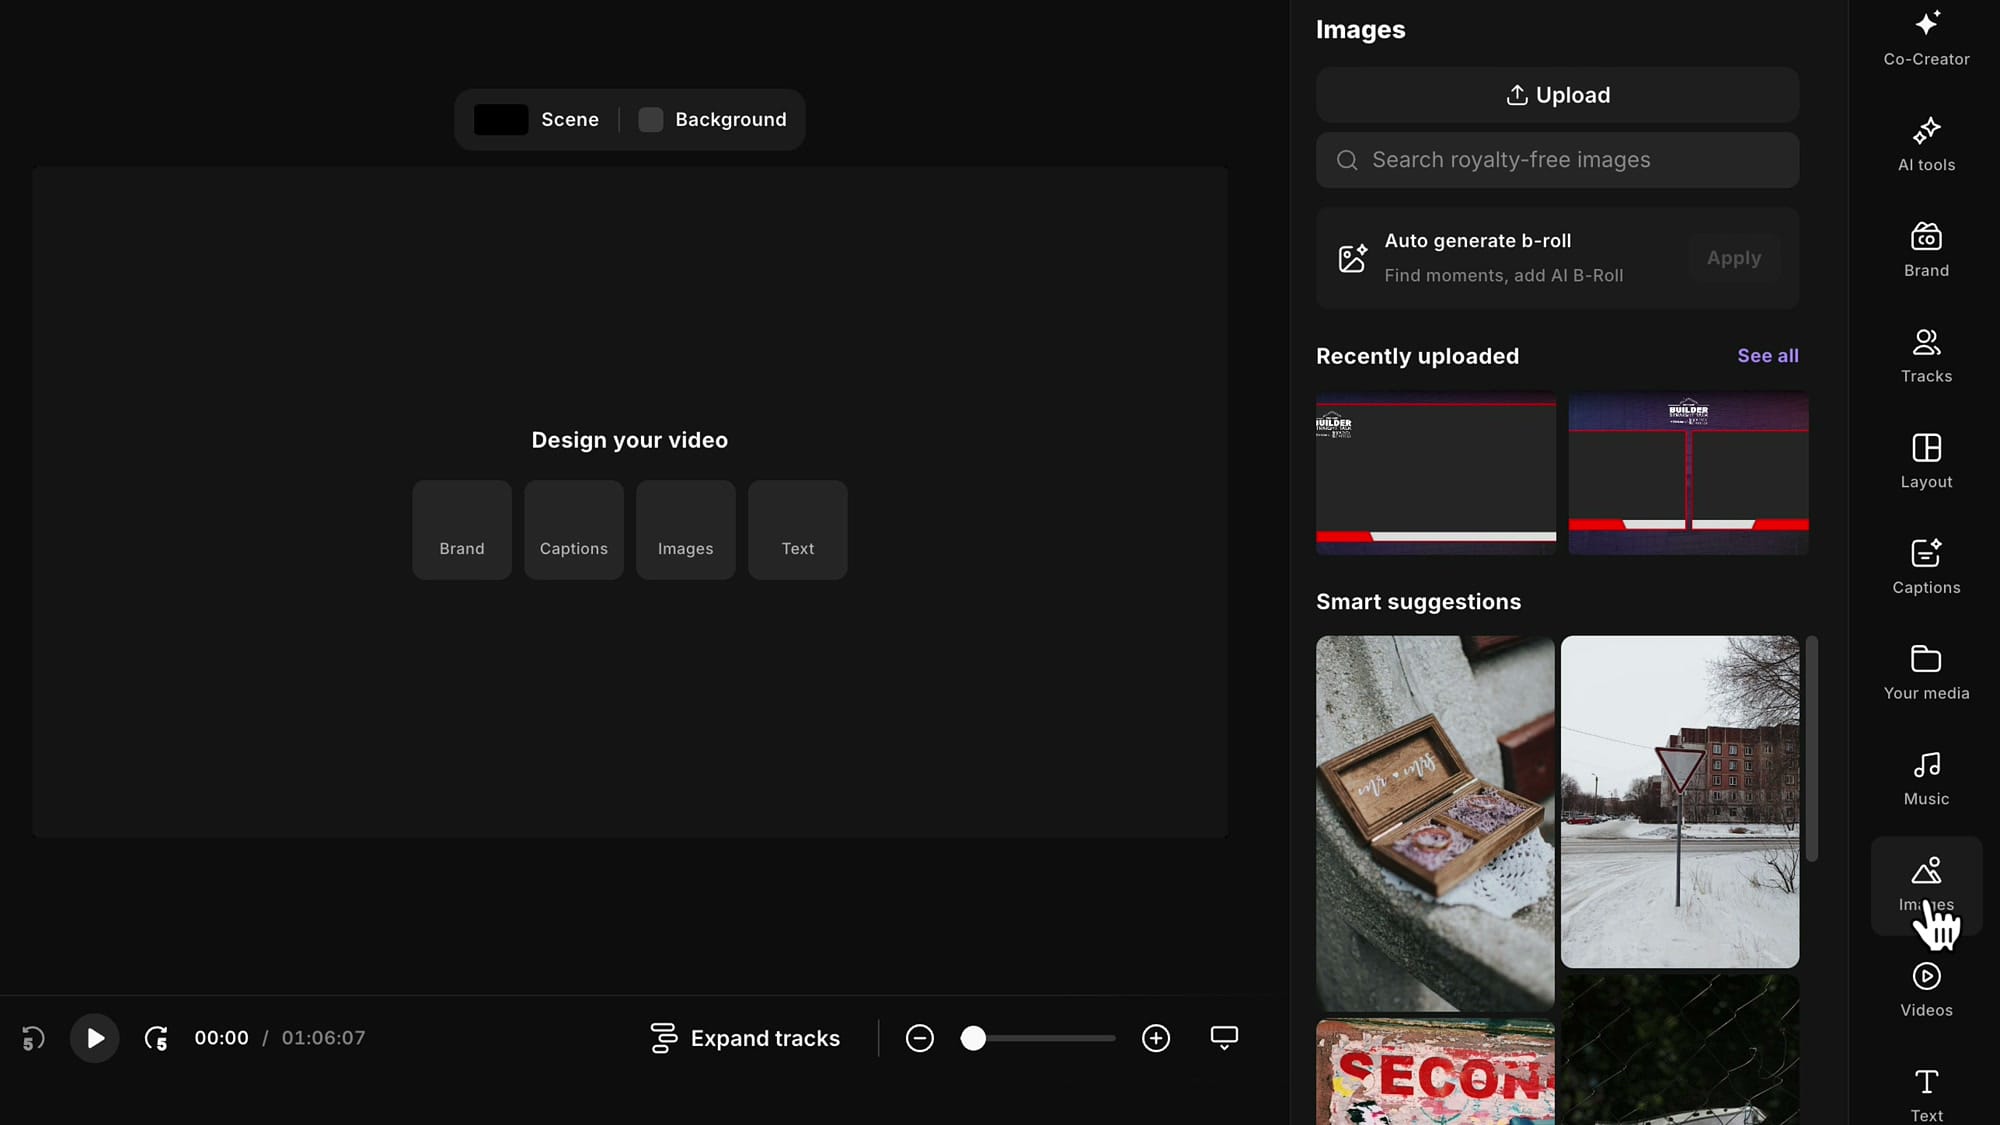This screenshot has width=2000, height=1125.
Task: Click the timeline zoom slider handle
Action: [x=973, y=1038]
